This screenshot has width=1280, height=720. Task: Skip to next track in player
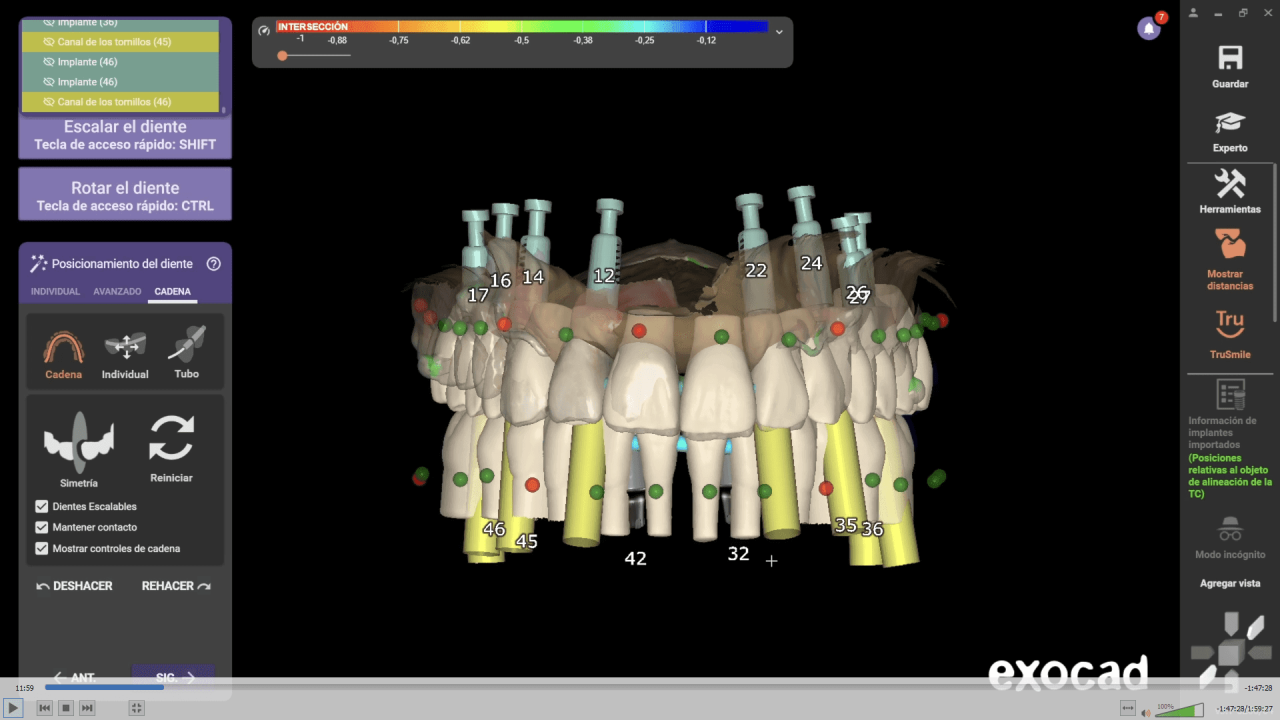point(87,708)
